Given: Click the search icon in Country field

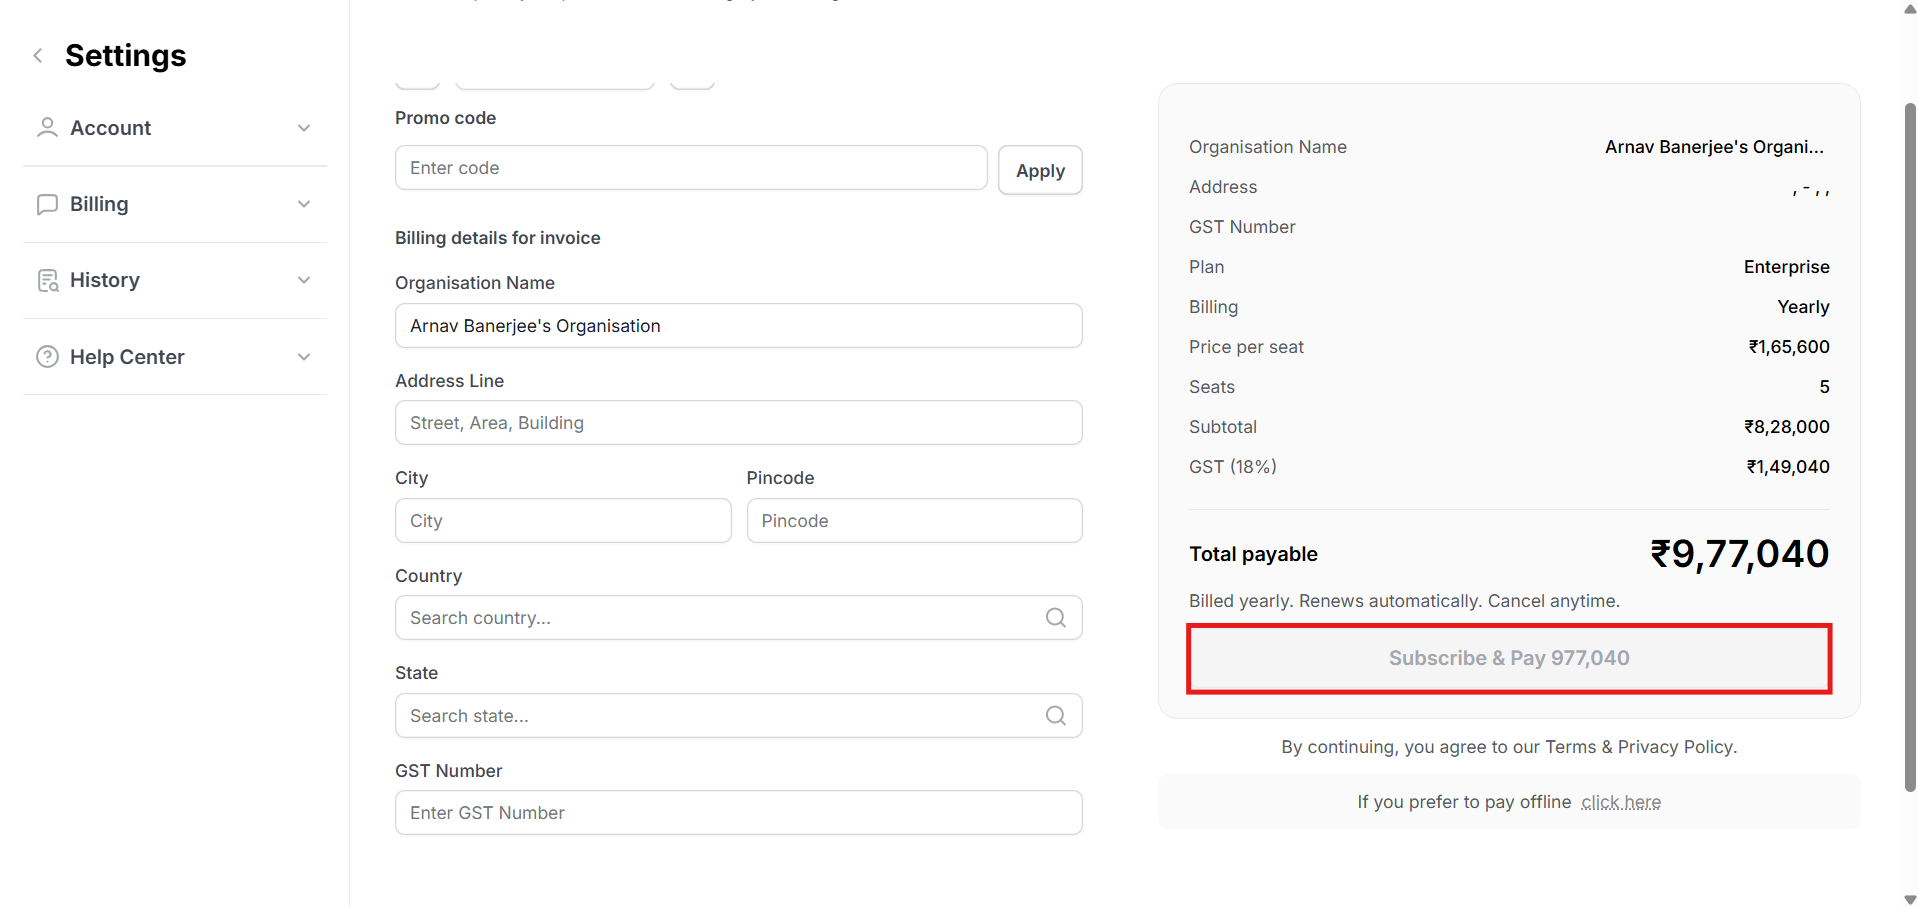Looking at the screenshot, I should 1055,618.
